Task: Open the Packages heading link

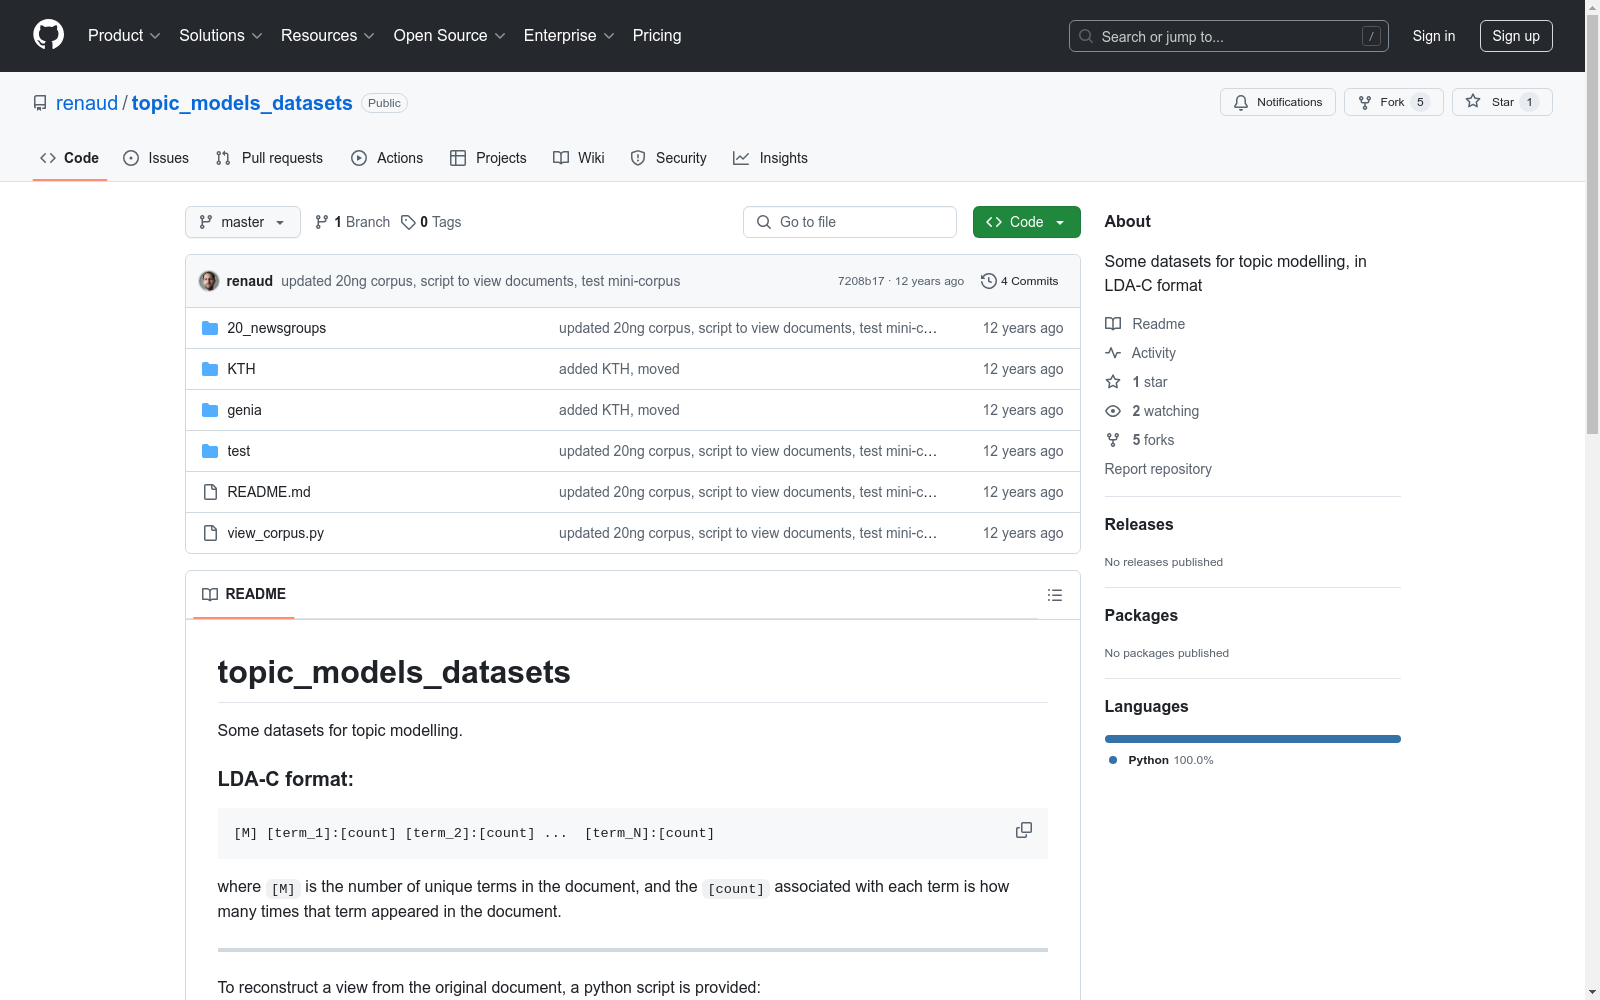Action: pyautogui.click(x=1141, y=615)
